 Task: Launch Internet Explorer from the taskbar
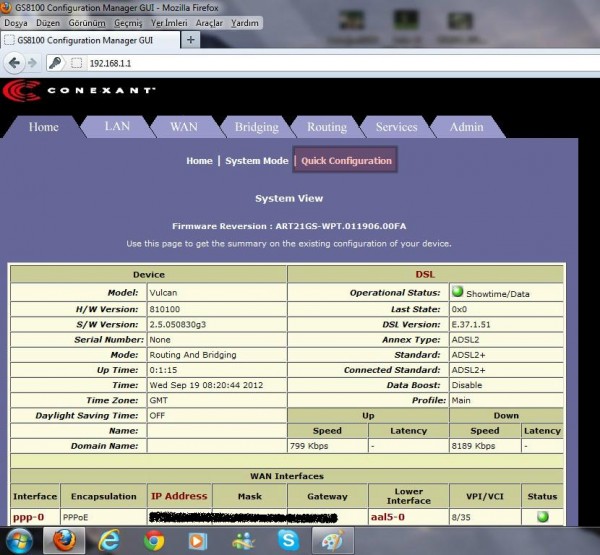pos(109,541)
